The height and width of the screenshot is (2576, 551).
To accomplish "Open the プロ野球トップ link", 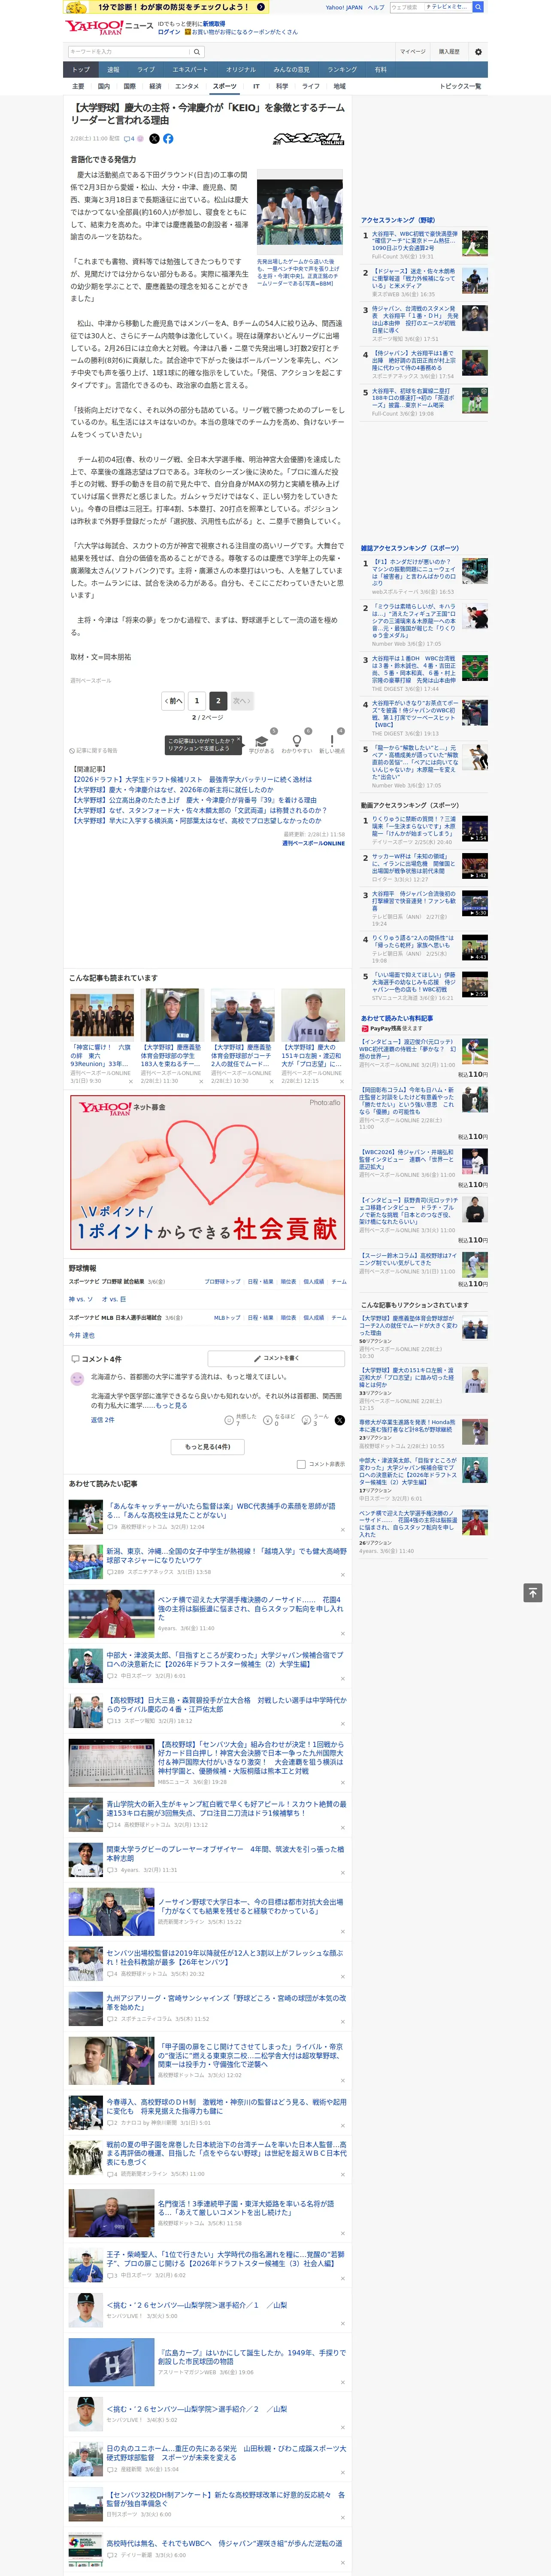I will [222, 1281].
